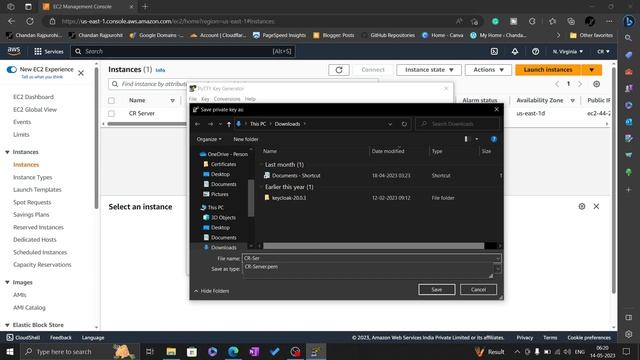Open Instance Types in sidebar
Image resolution: width=640 pixels, height=360 pixels.
(32, 177)
